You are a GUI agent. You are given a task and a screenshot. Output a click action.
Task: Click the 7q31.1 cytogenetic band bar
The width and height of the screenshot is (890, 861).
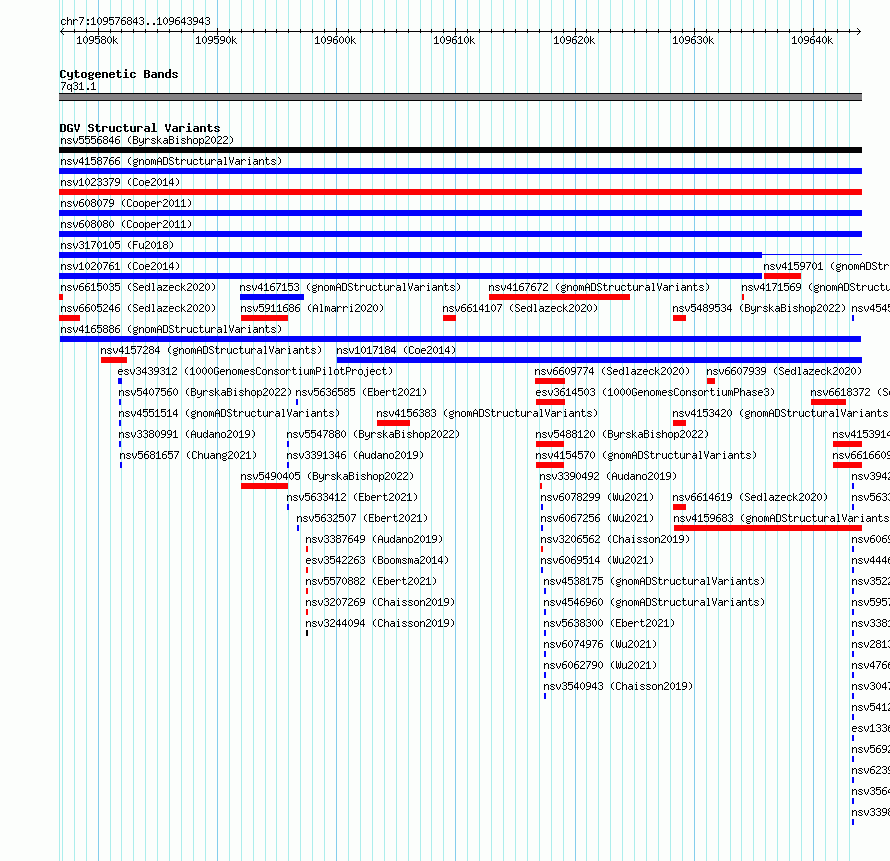point(460,98)
